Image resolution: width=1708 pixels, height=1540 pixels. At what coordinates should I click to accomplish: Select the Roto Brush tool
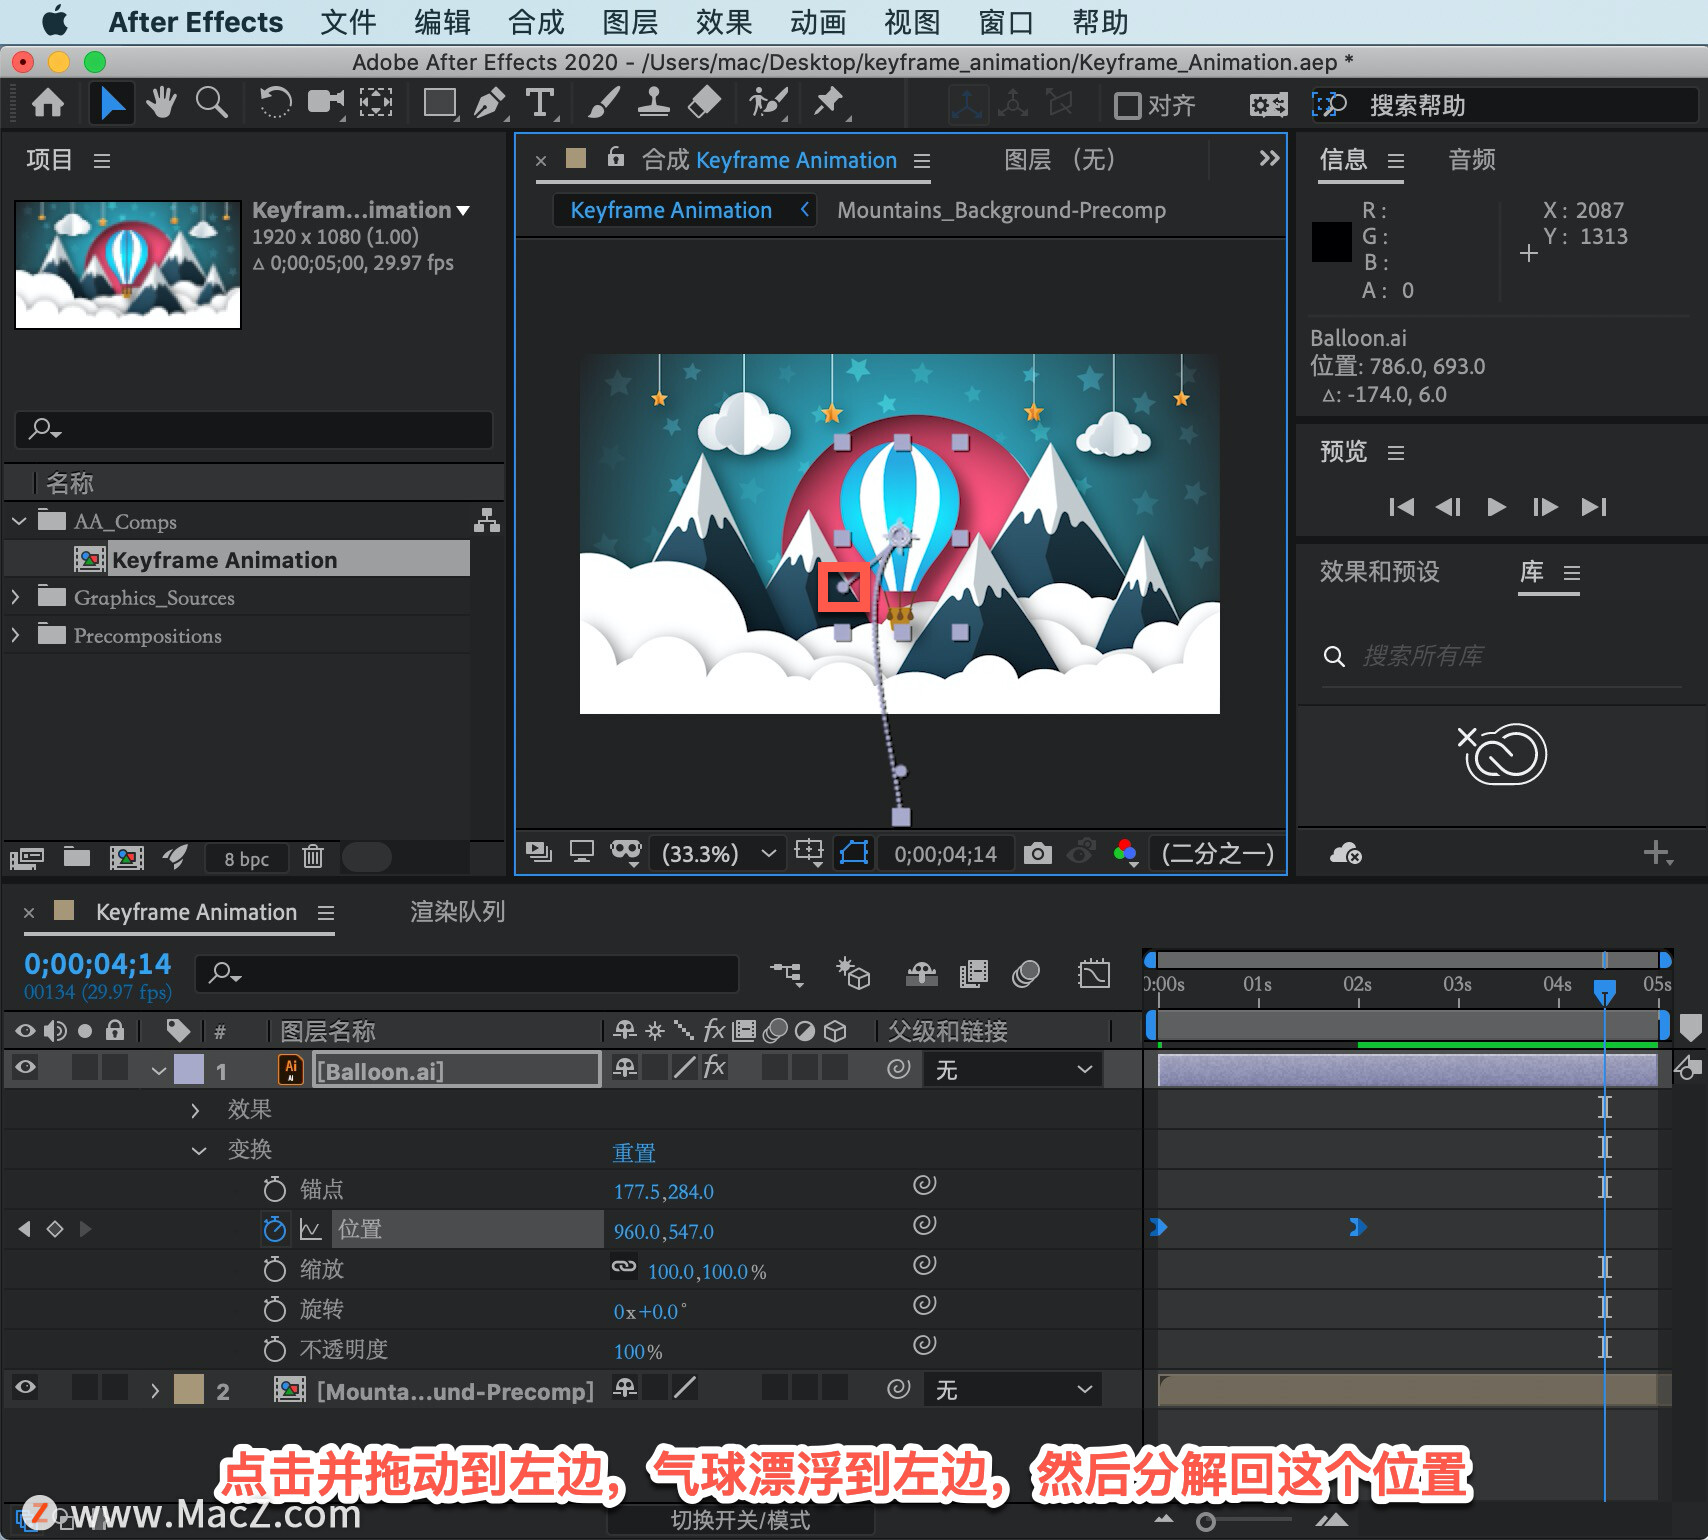768,103
